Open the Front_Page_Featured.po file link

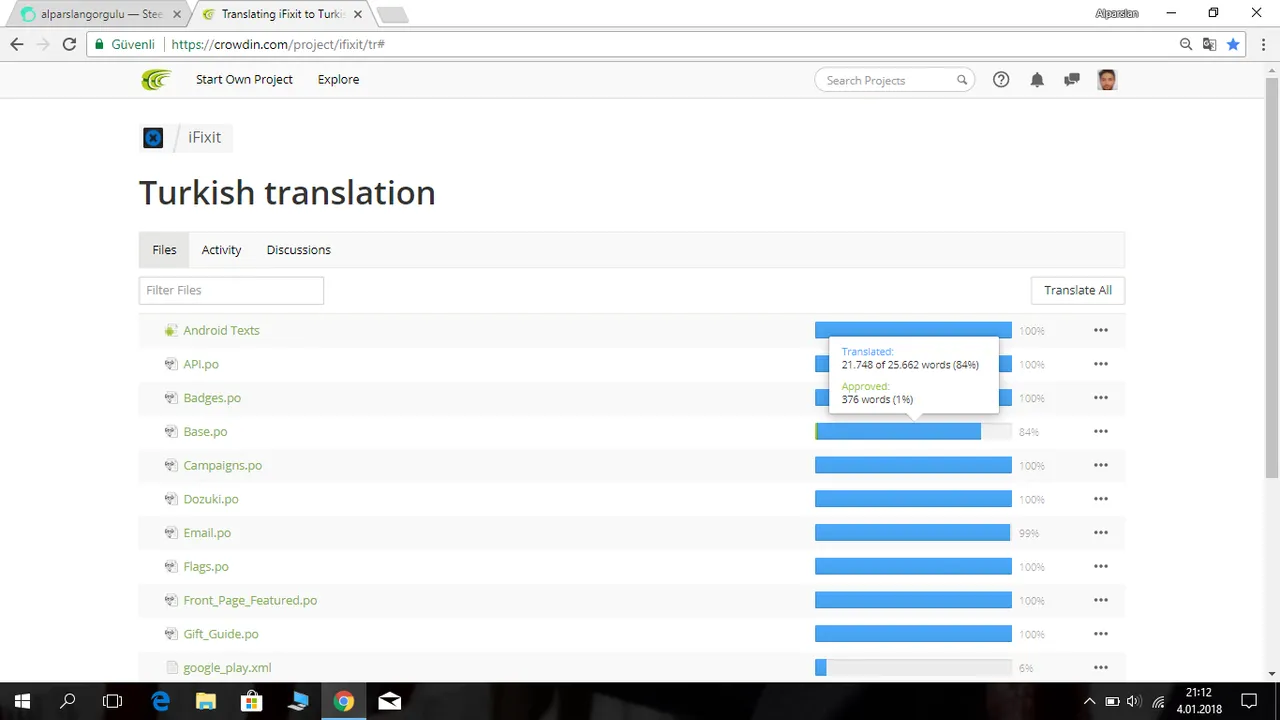point(250,600)
